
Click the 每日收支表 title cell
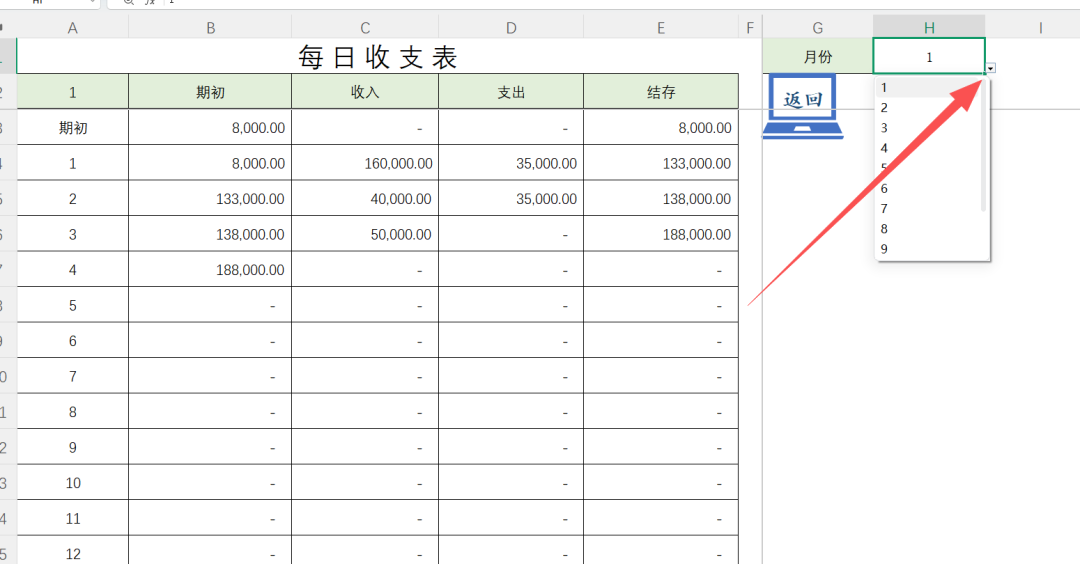378,58
